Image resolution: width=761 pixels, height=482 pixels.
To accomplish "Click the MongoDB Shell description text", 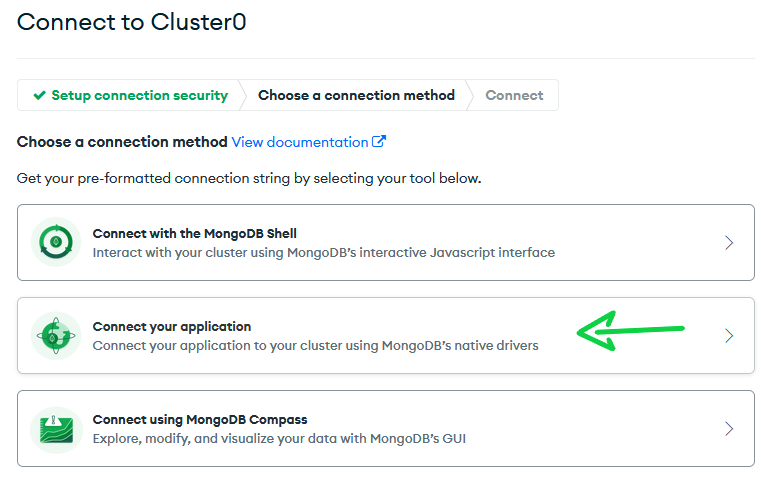I will tap(324, 252).
